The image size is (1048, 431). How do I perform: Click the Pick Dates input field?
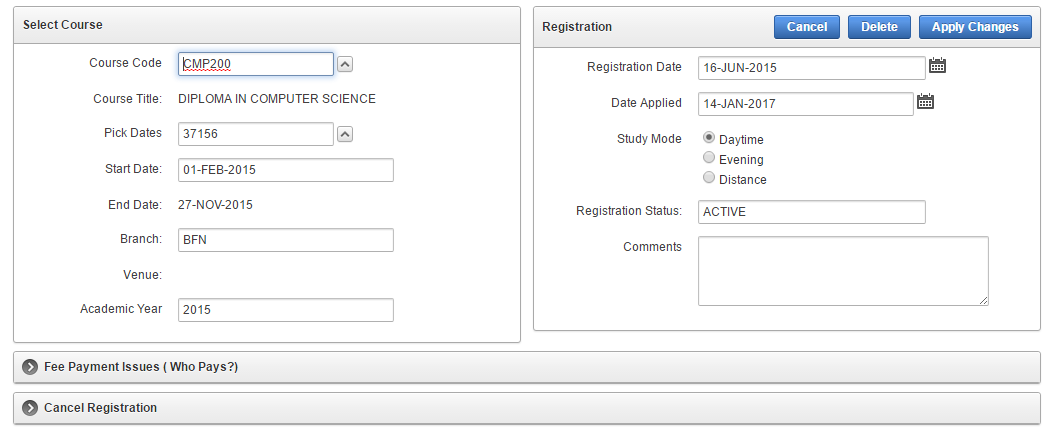click(x=256, y=134)
